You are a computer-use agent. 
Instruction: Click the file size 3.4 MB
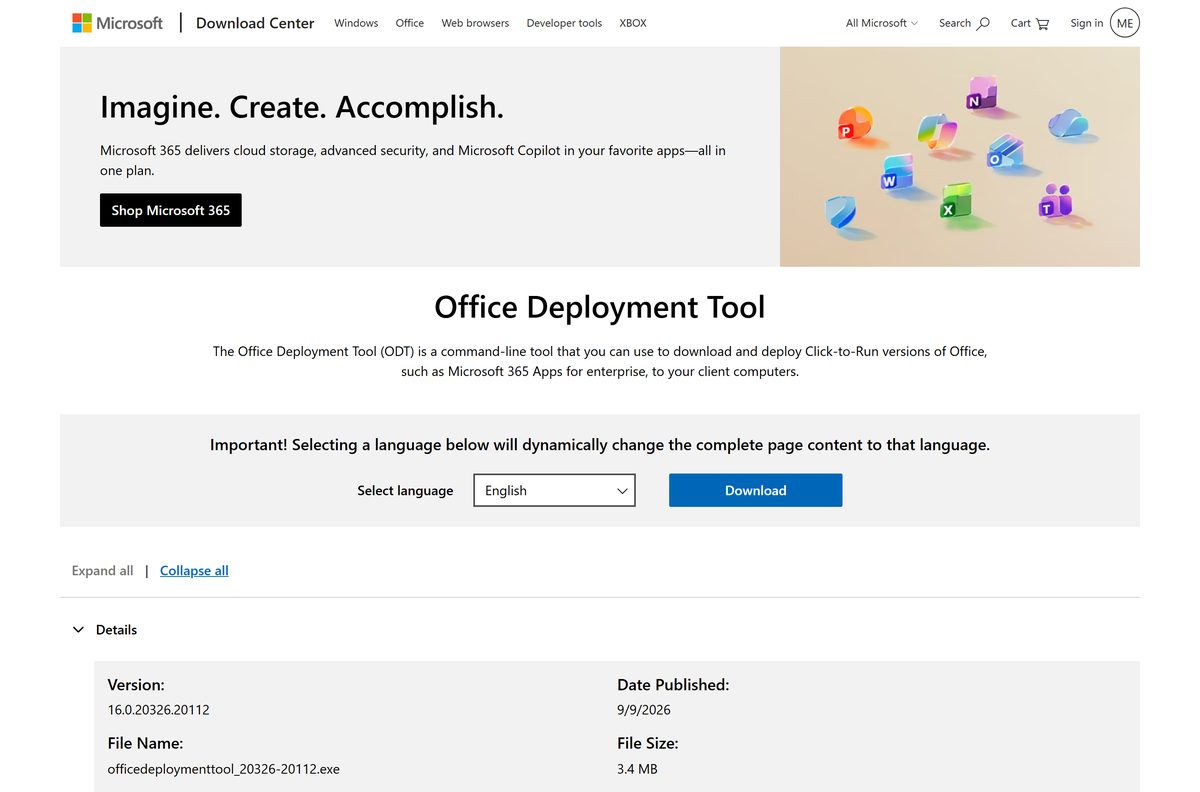[x=637, y=769]
